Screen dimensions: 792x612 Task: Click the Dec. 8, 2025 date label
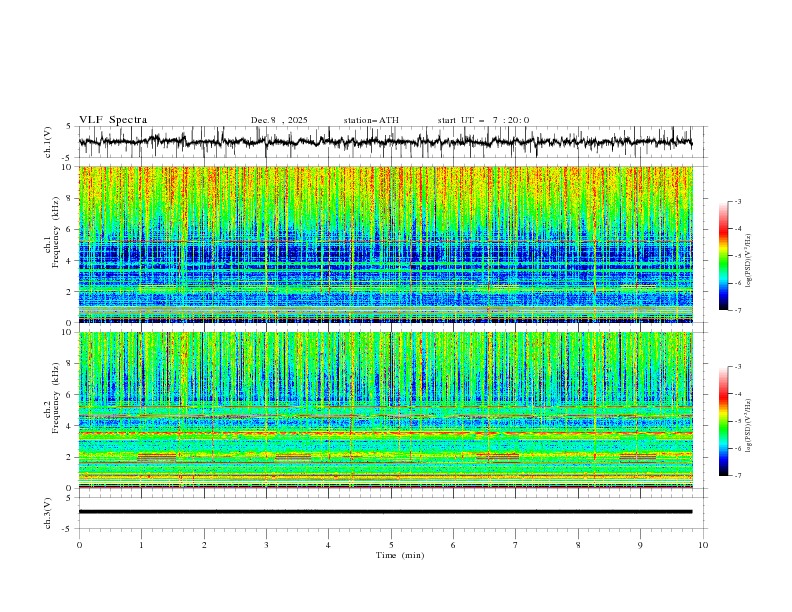(x=279, y=120)
